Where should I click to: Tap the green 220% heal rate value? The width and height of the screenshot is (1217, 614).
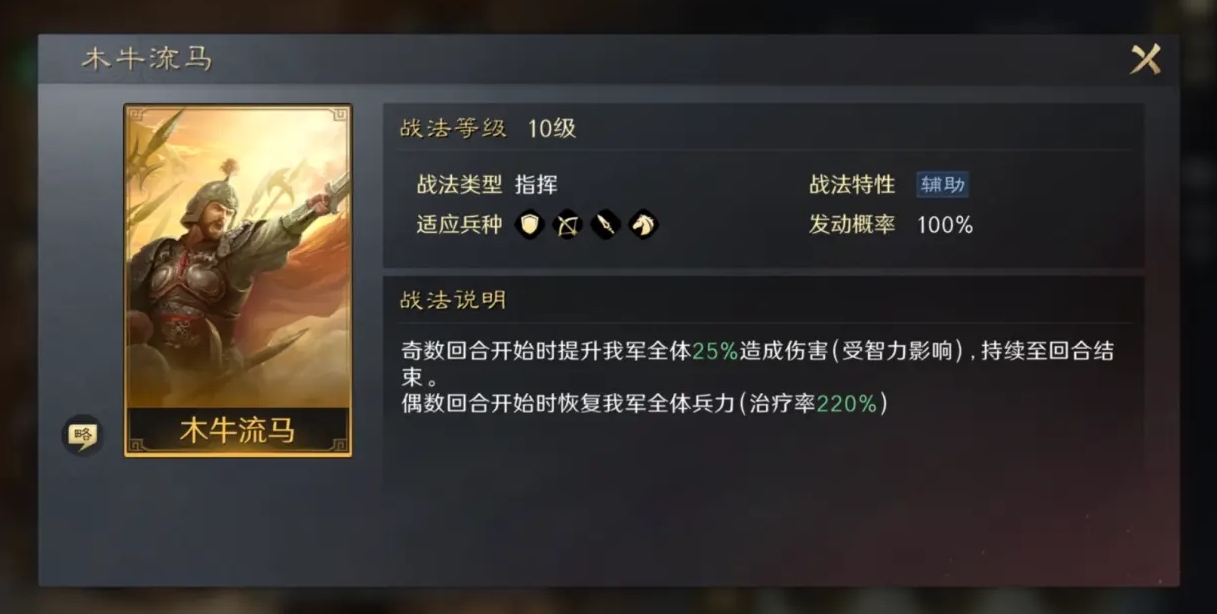coord(847,404)
